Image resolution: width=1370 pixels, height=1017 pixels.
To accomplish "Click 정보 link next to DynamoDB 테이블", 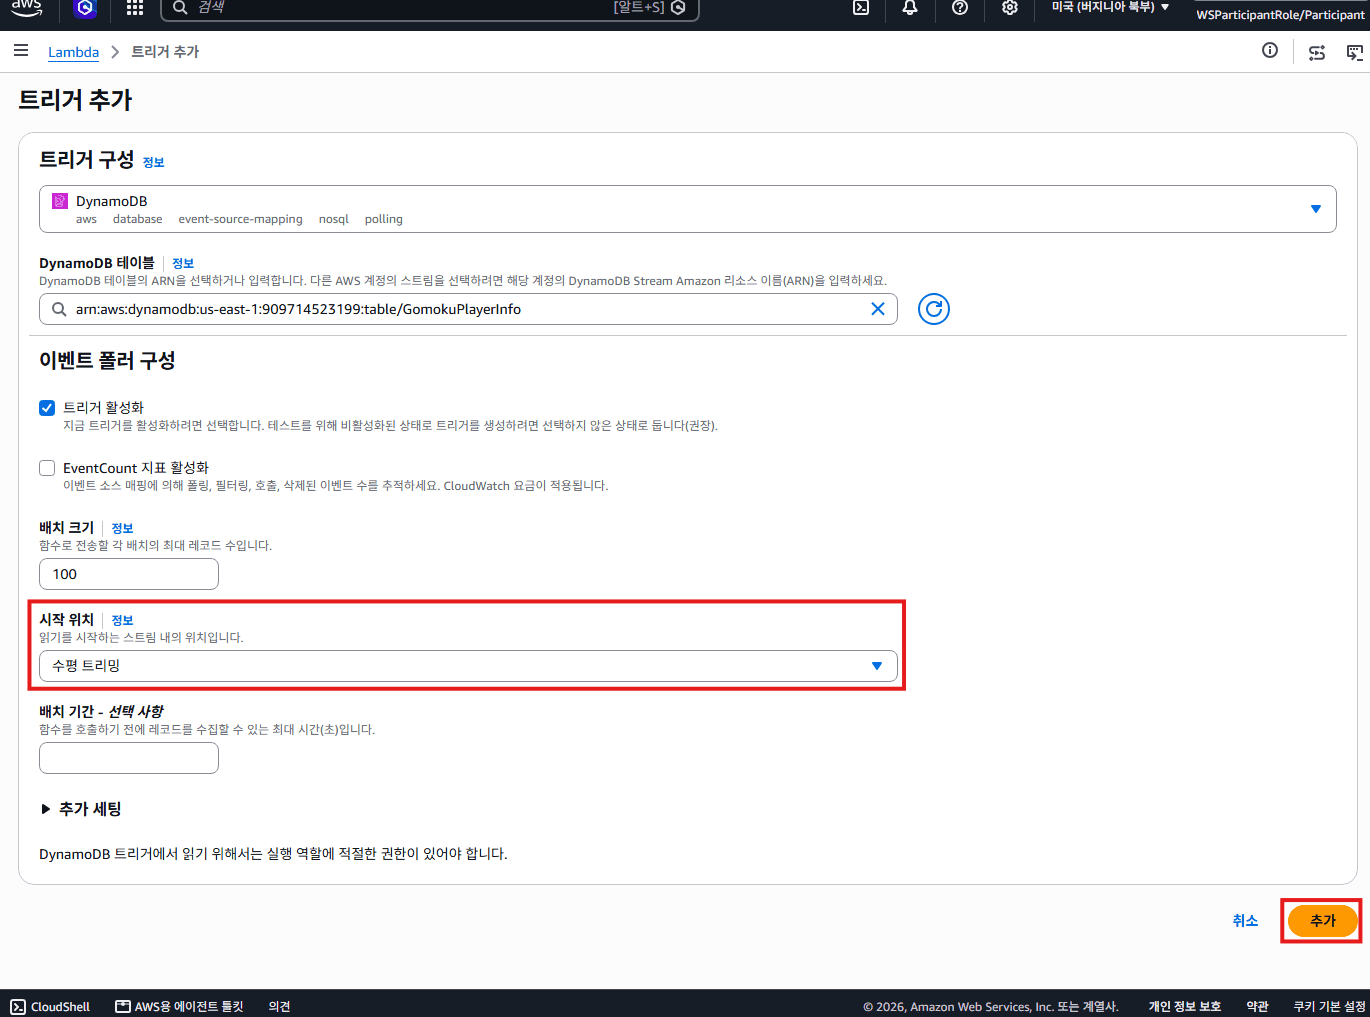I will tap(183, 263).
